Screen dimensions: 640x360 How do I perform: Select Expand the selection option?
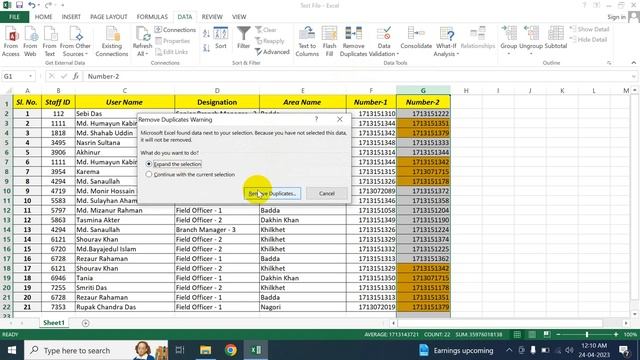(x=174, y=164)
